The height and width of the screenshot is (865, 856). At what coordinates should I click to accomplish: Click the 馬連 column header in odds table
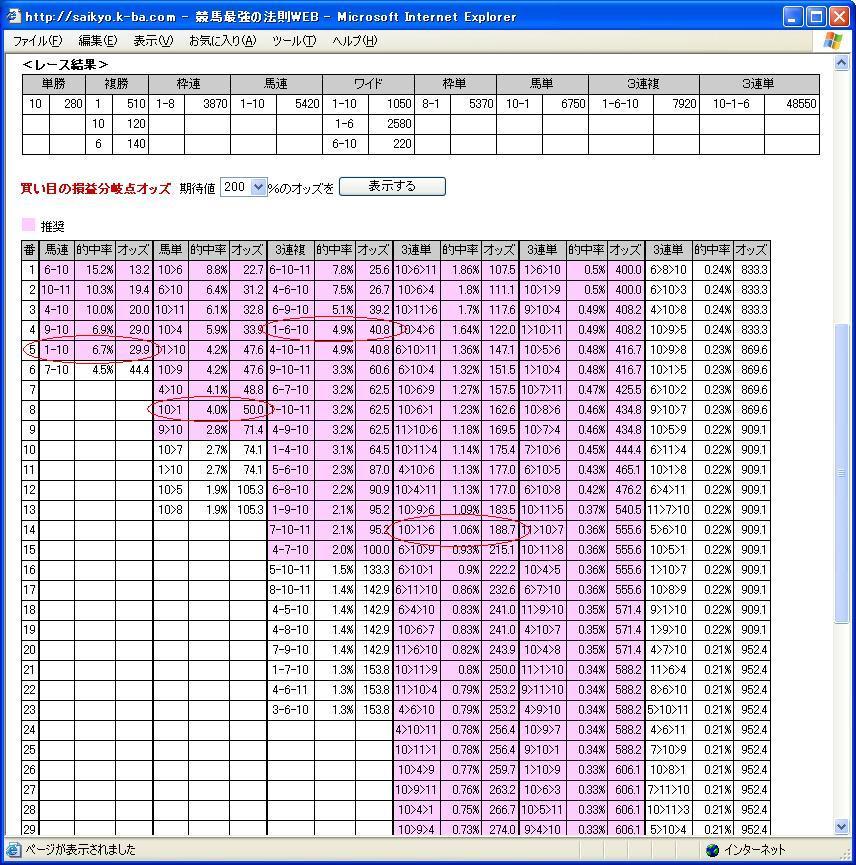pyautogui.click(x=56, y=250)
